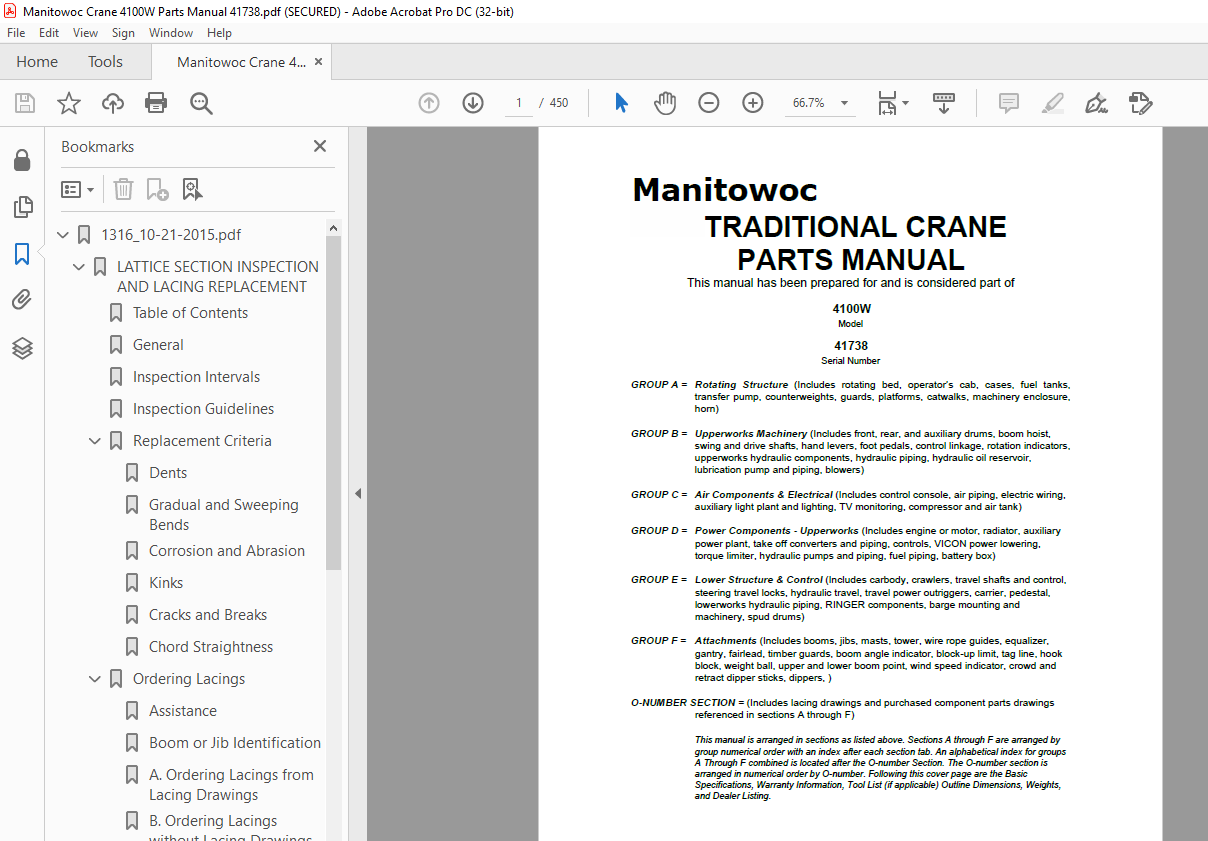Toggle the Bookmarks panel icon
The height and width of the screenshot is (841, 1208).
click(x=22, y=254)
